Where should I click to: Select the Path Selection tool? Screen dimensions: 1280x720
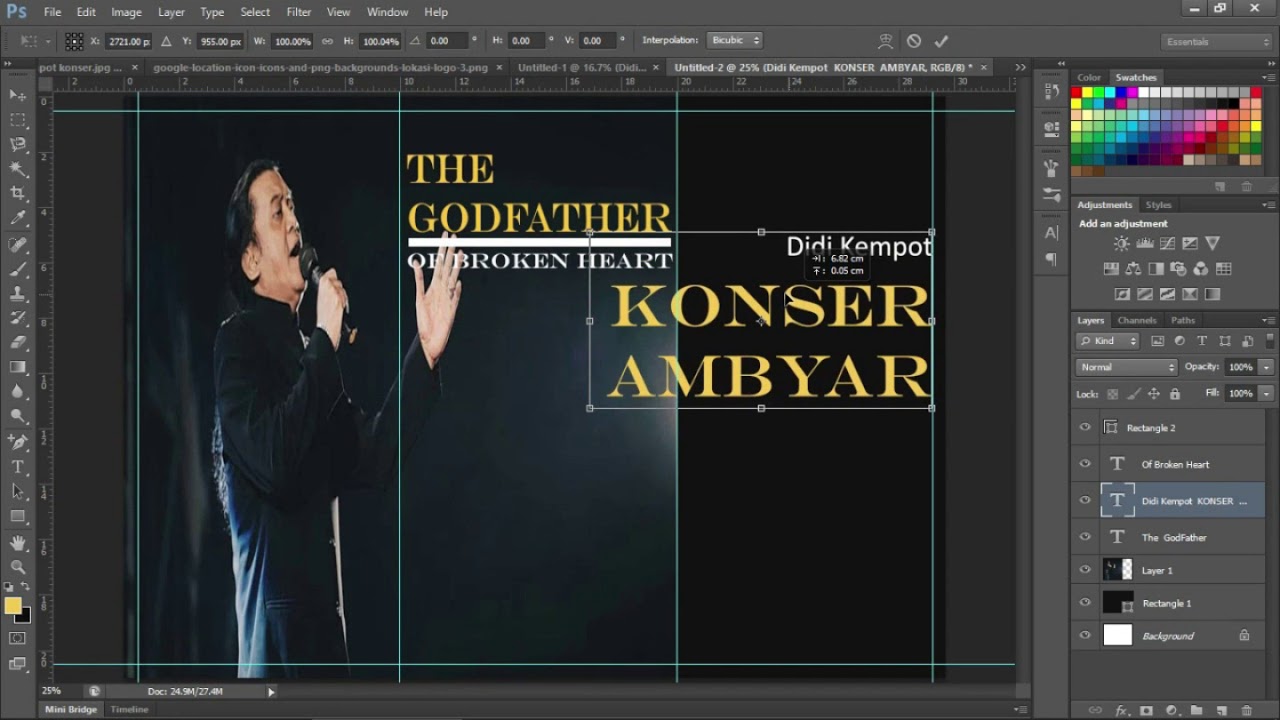coord(18,491)
